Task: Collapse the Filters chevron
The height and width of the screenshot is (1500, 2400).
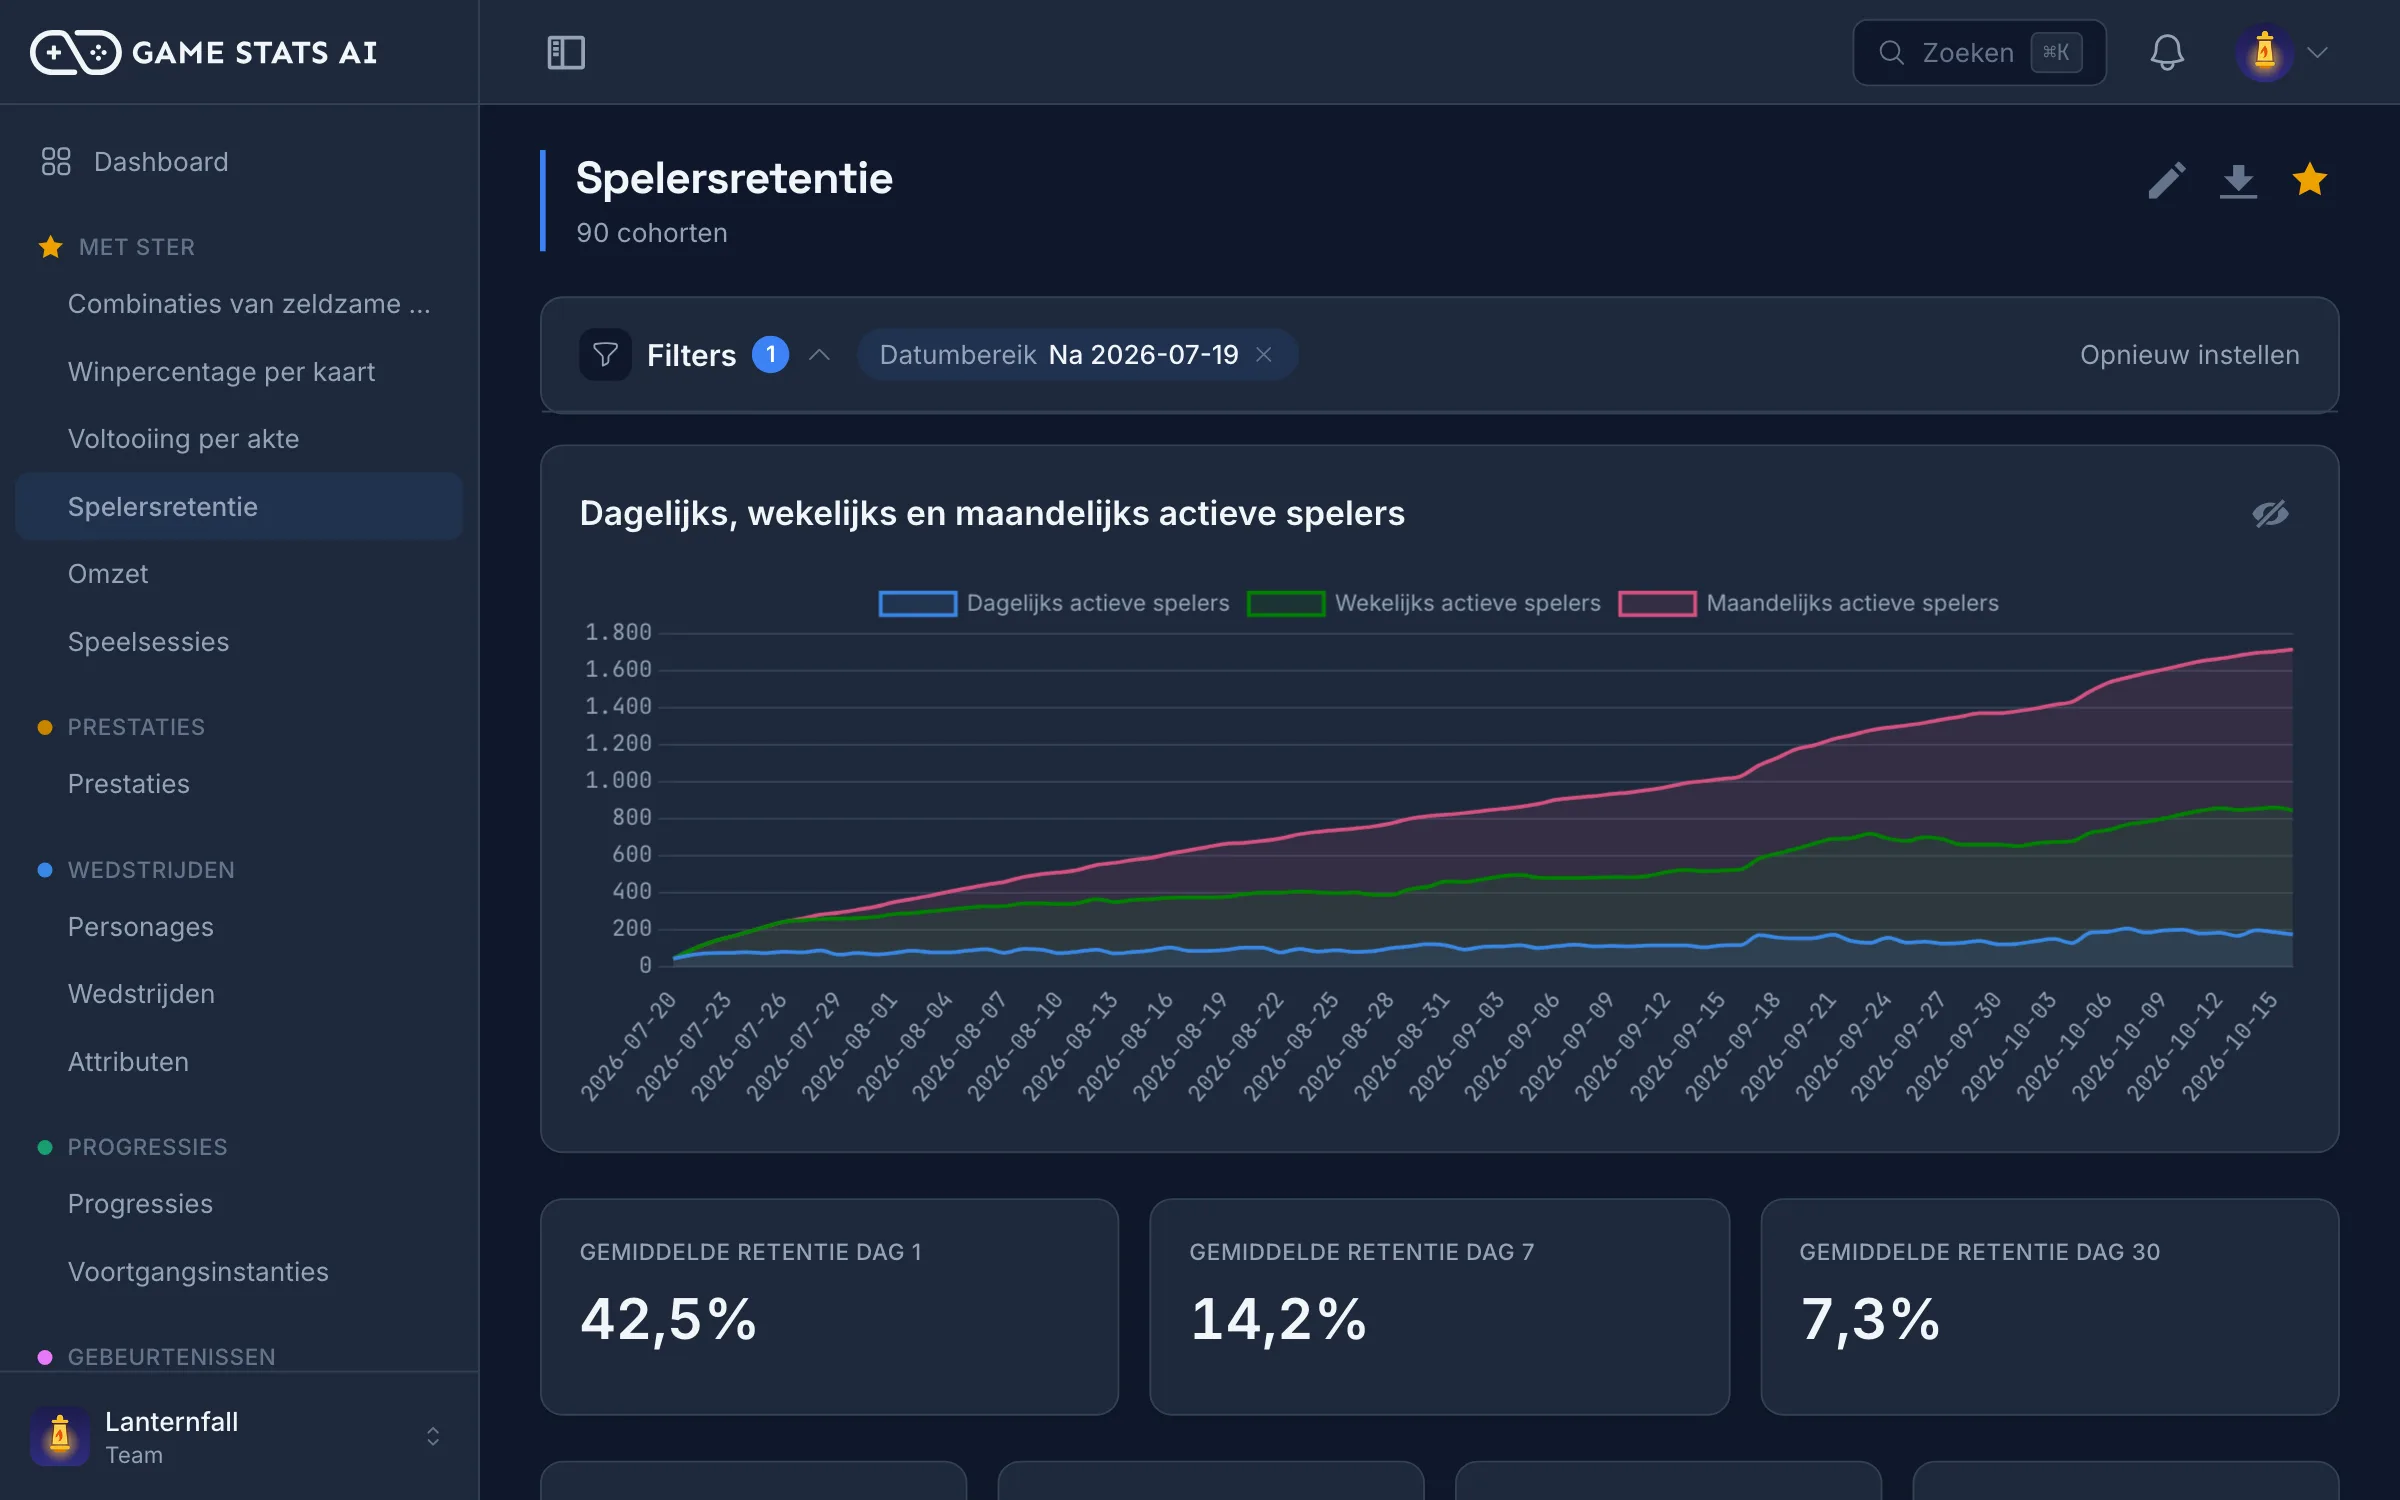Action: pyautogui.click(x=819, y=355)
